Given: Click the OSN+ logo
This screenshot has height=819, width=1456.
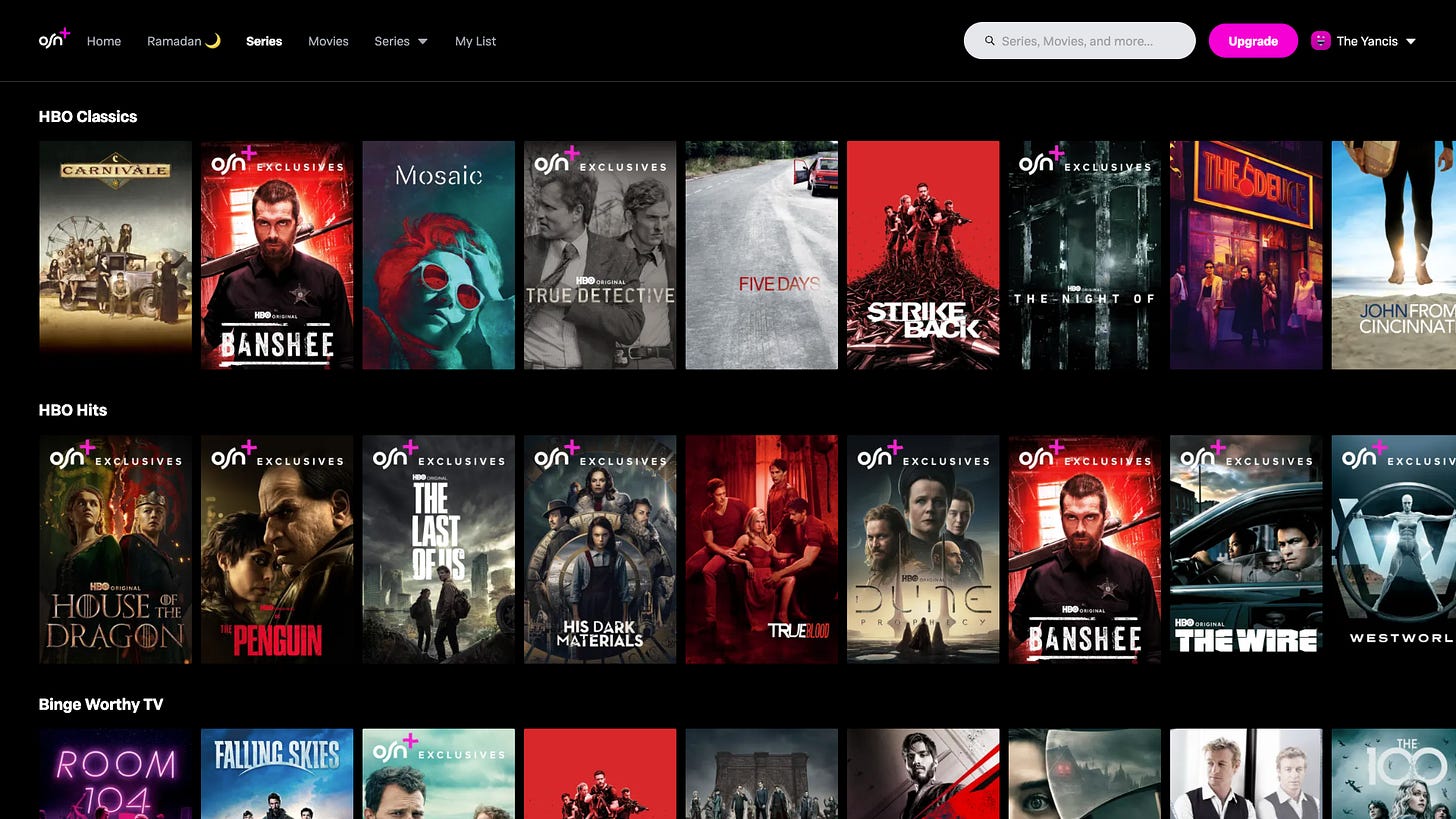Looking at the screenshot, I should [54, 39].
